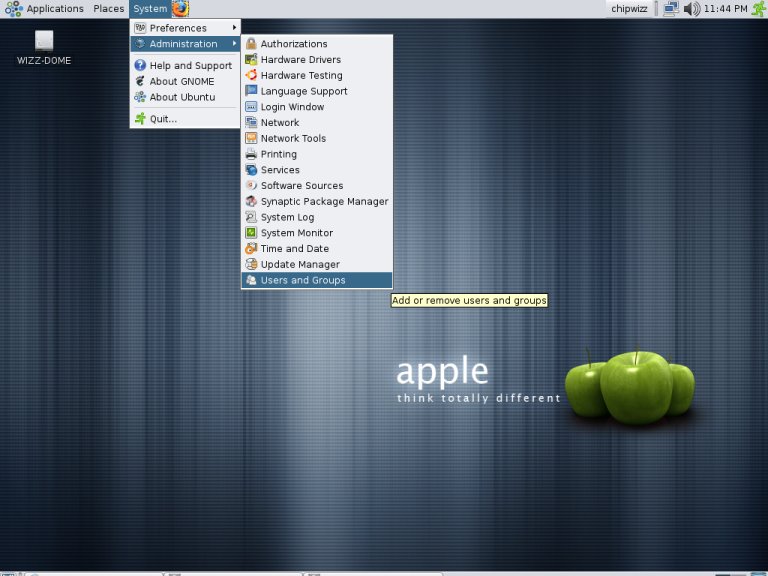Open the Applications menu
The height and width of the screenshot is (576, 768).
(x=55, y=9)
